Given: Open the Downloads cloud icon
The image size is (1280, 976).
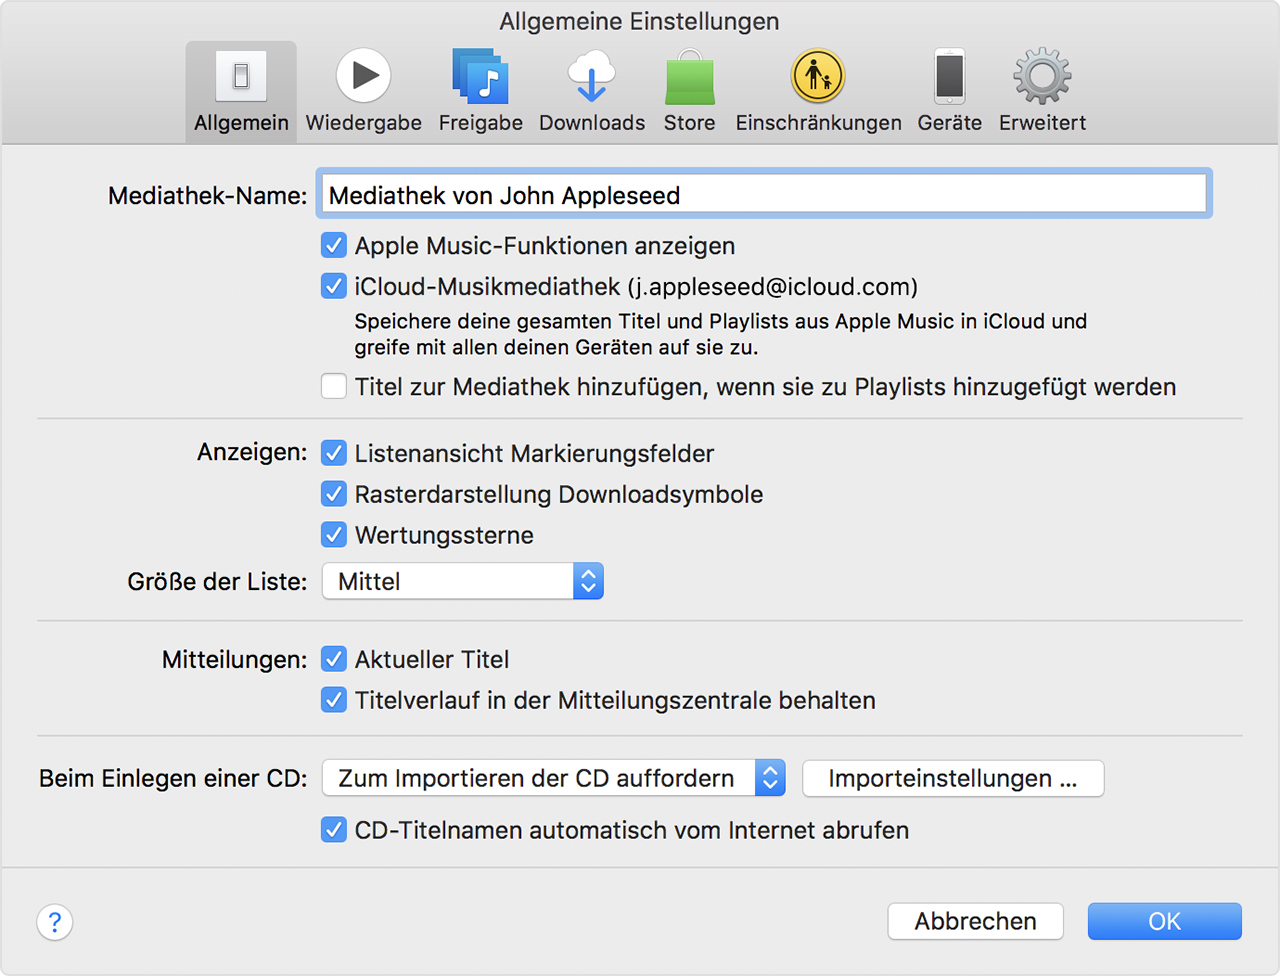Looking at the screenshot, I should (591, 77).
